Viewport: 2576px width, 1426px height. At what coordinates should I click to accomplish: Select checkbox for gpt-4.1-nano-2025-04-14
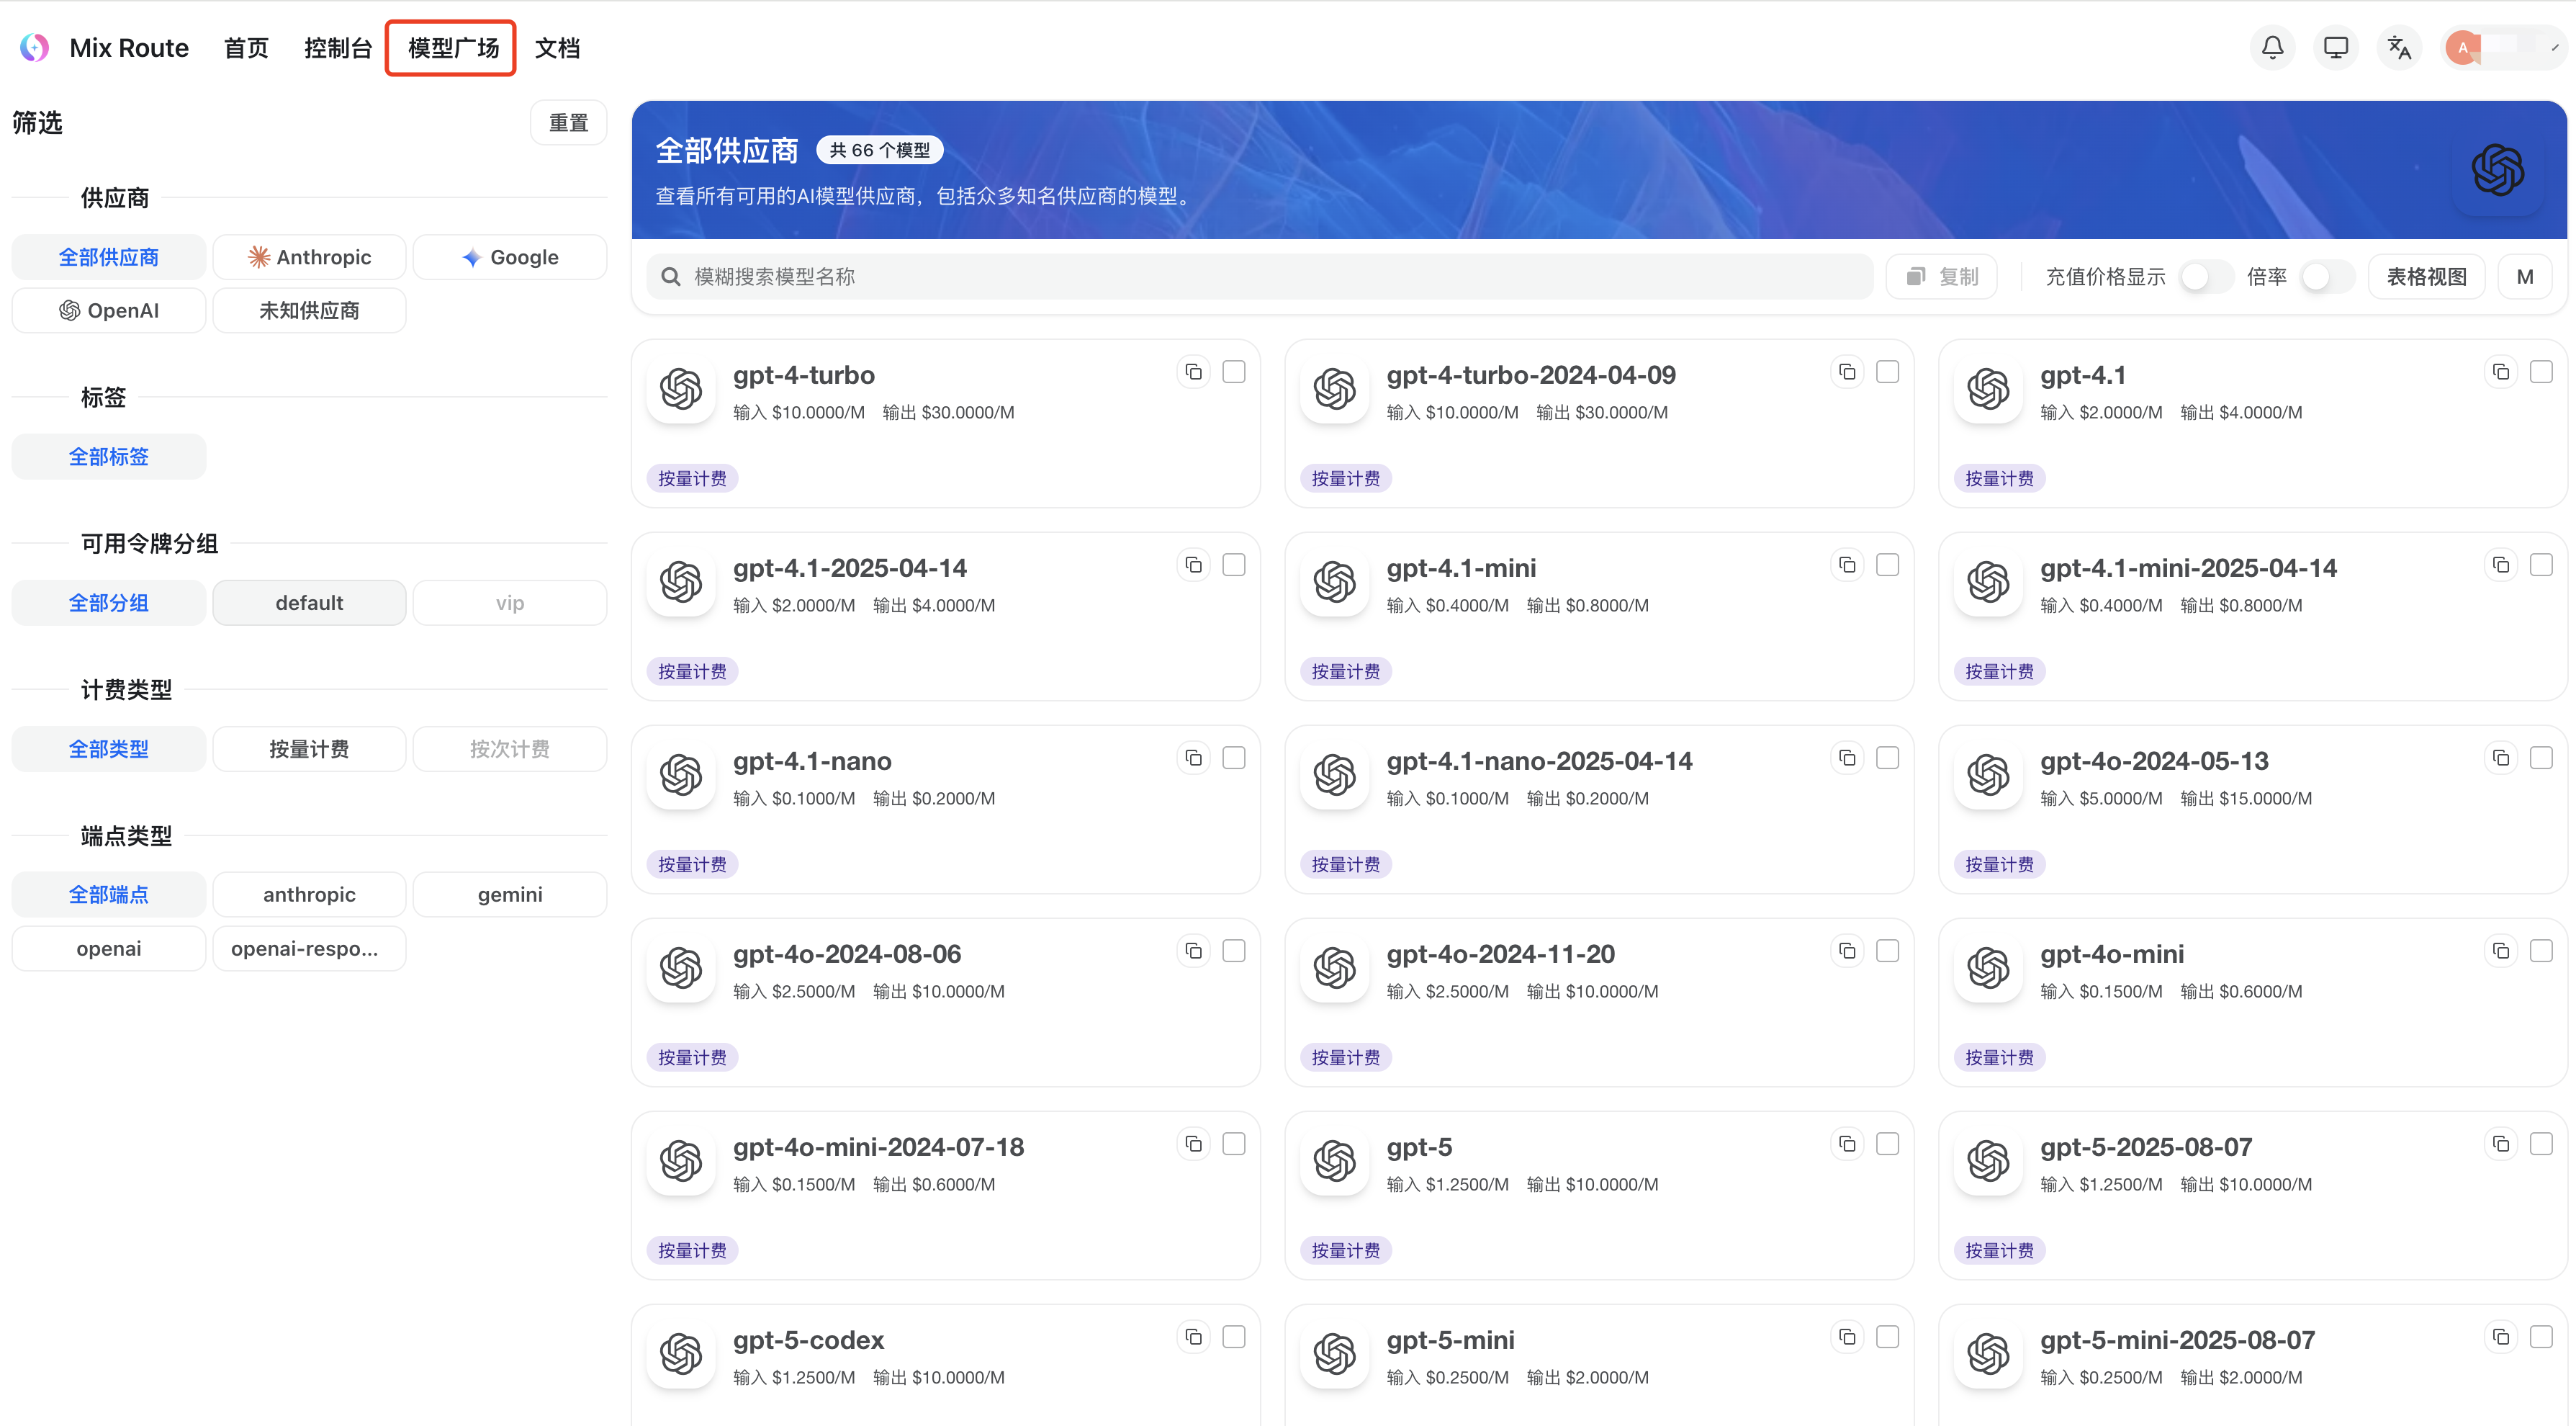pos(1887,758)
